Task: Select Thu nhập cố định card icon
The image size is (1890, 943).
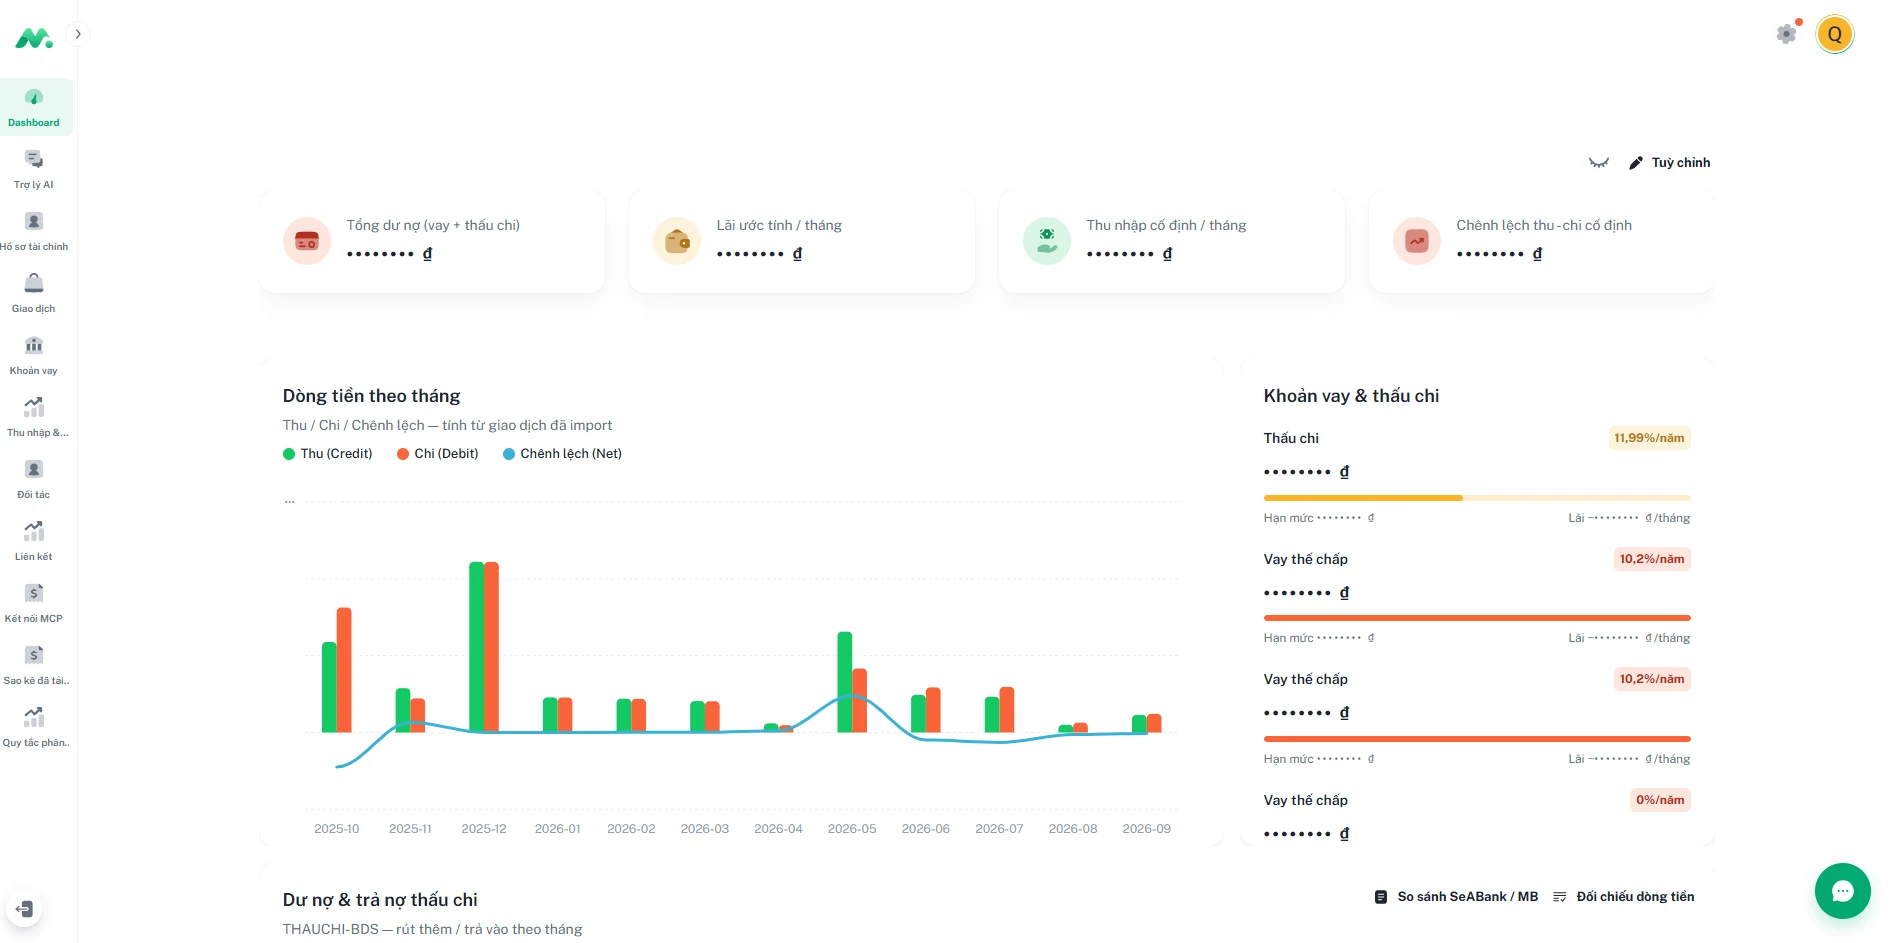Action: point(1047,241)
